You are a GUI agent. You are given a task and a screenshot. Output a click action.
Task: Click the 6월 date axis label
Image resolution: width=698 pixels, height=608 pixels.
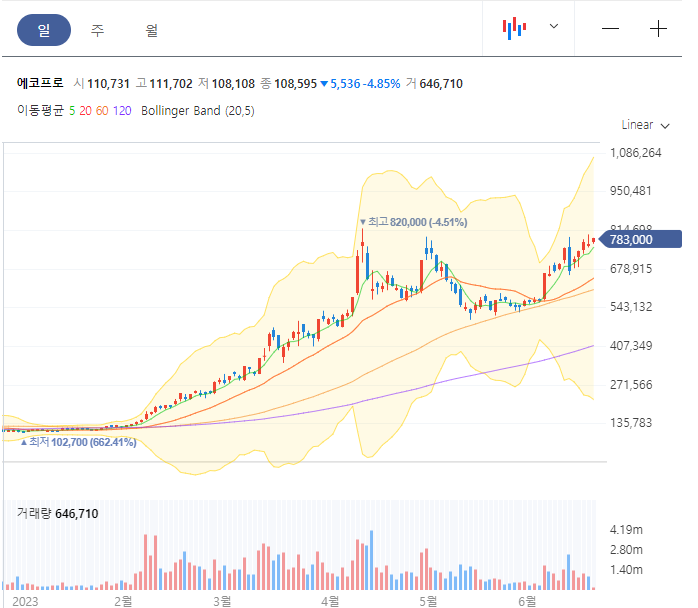(x=527, y=601)
